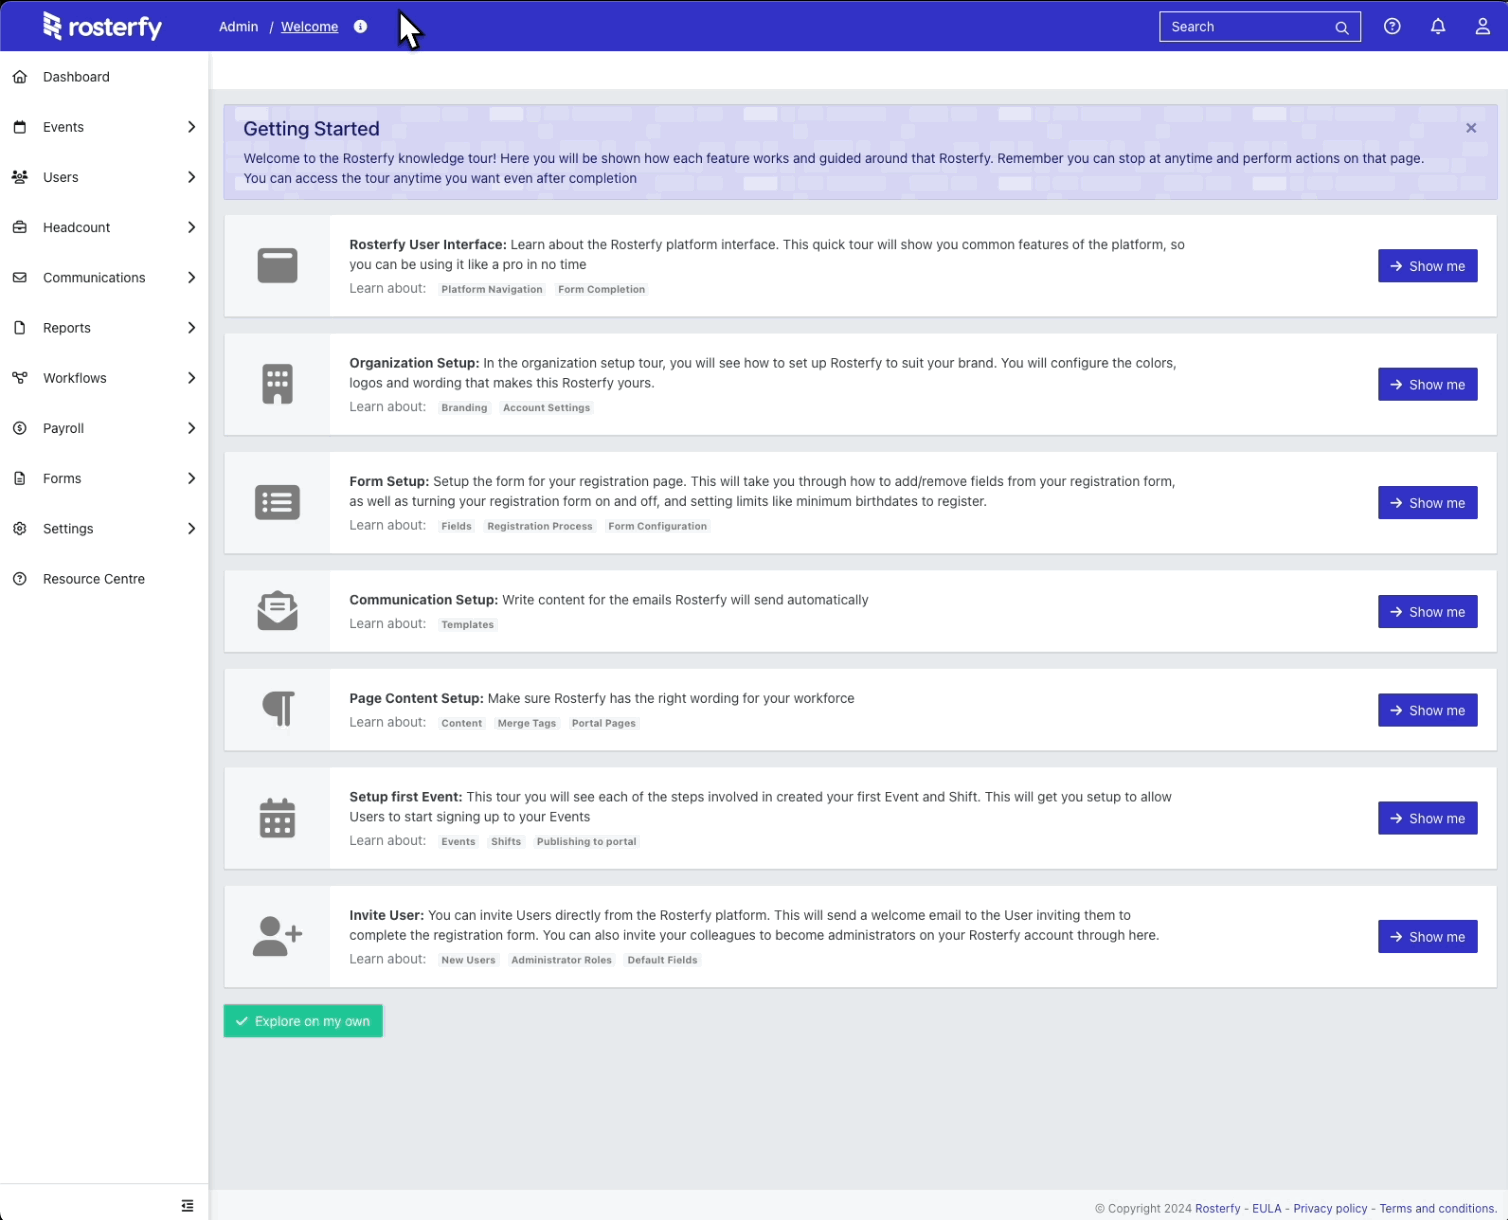This screenshot has width=1508, height=1220.
Task: Click the Organization Setup building icon
Action: 277,384
